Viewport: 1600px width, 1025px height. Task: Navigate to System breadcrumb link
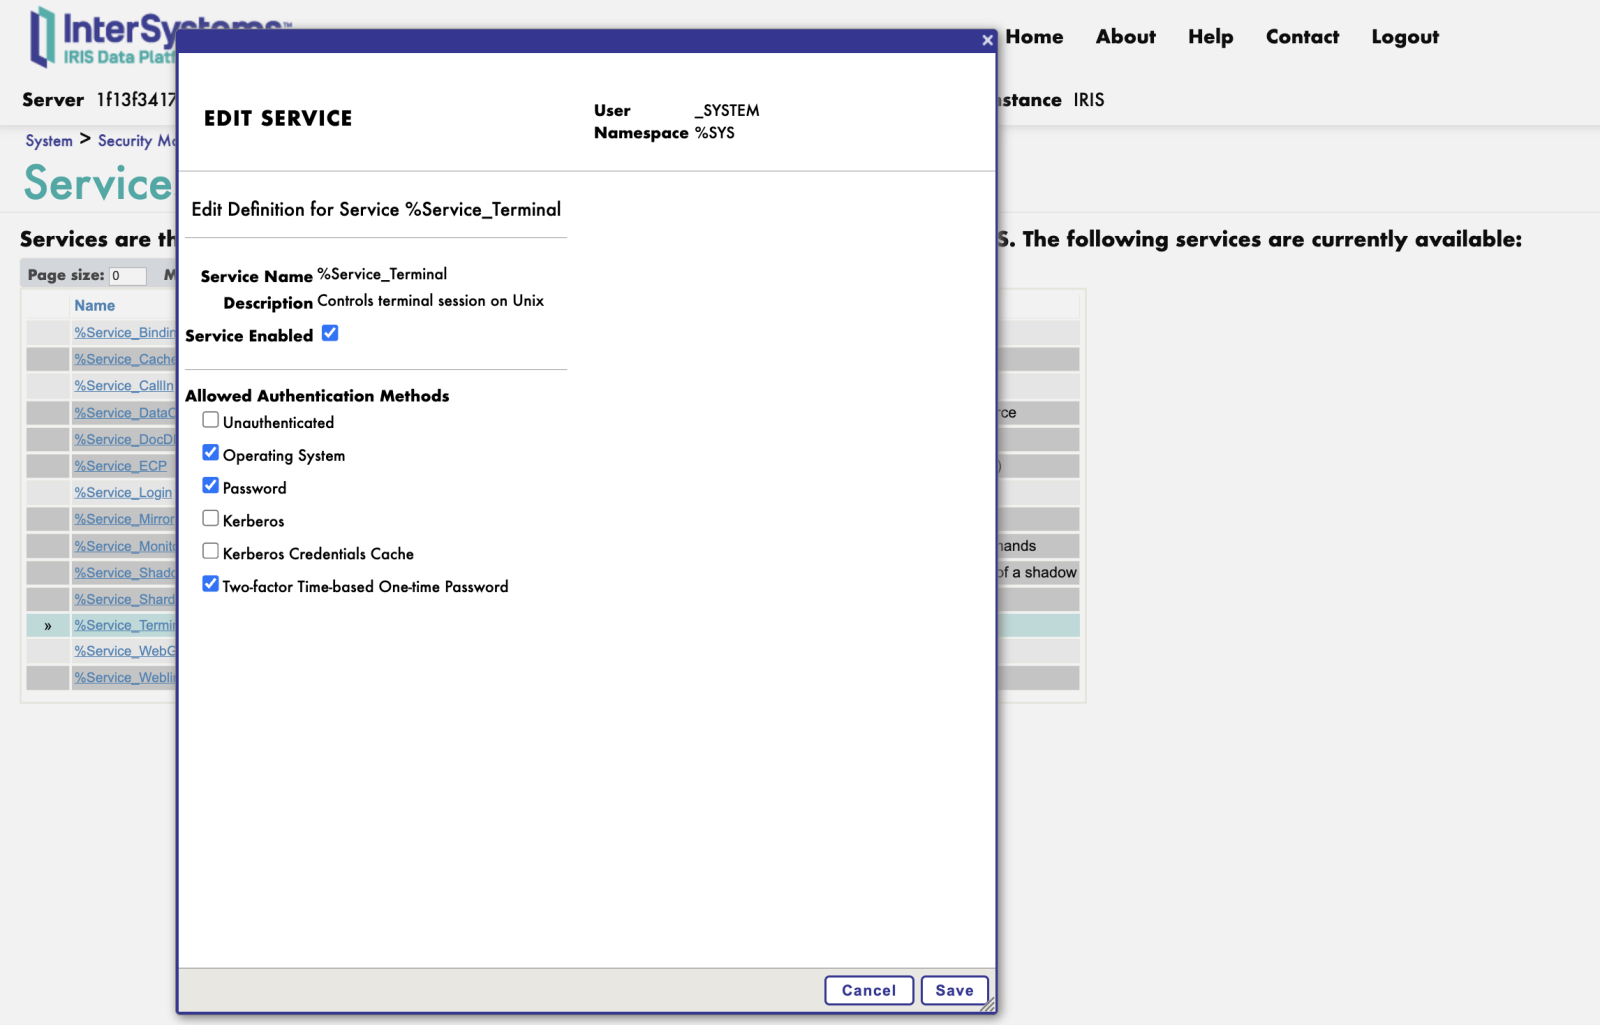(x=49, y=141)
